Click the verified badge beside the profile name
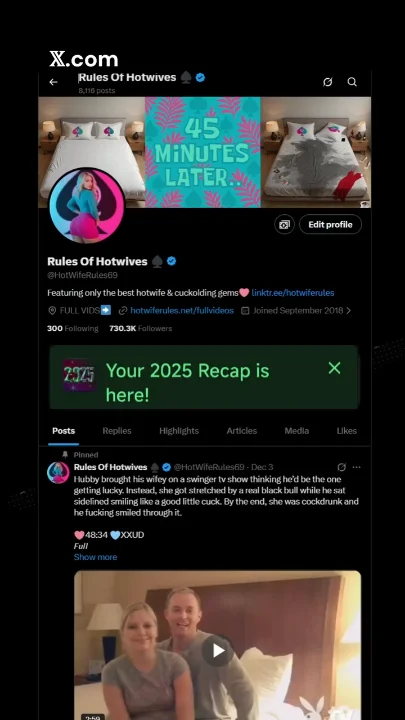Screen dimensions: 405x720 [171, 262]
